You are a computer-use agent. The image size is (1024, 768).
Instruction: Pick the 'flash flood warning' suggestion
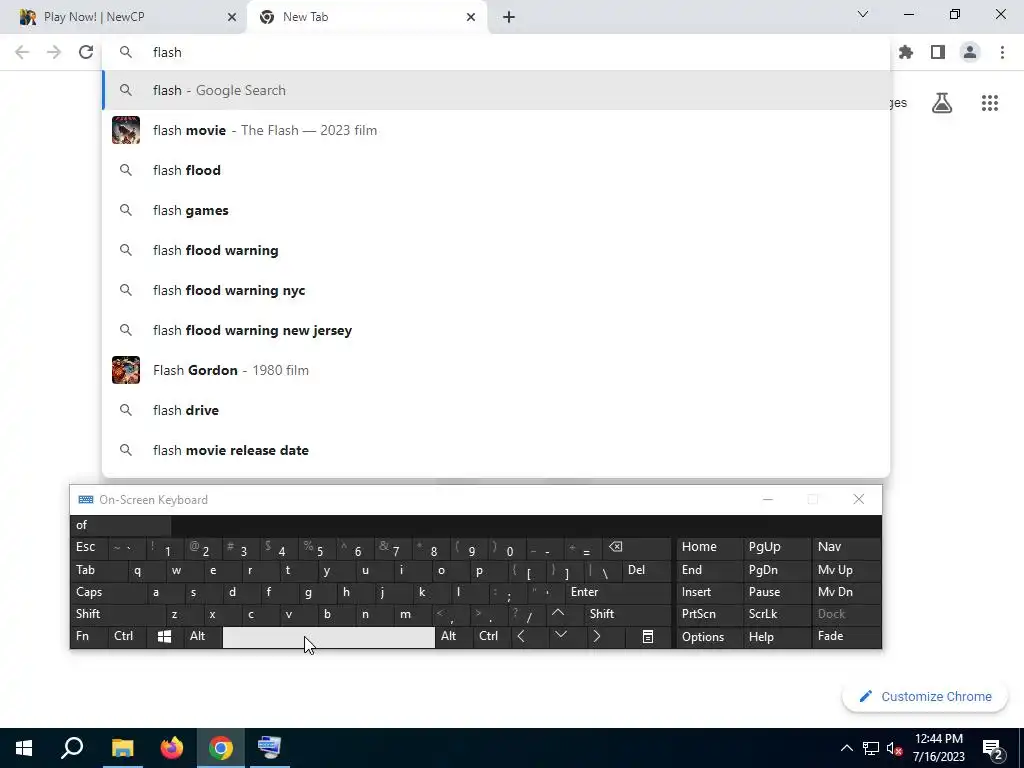[496, 250]
